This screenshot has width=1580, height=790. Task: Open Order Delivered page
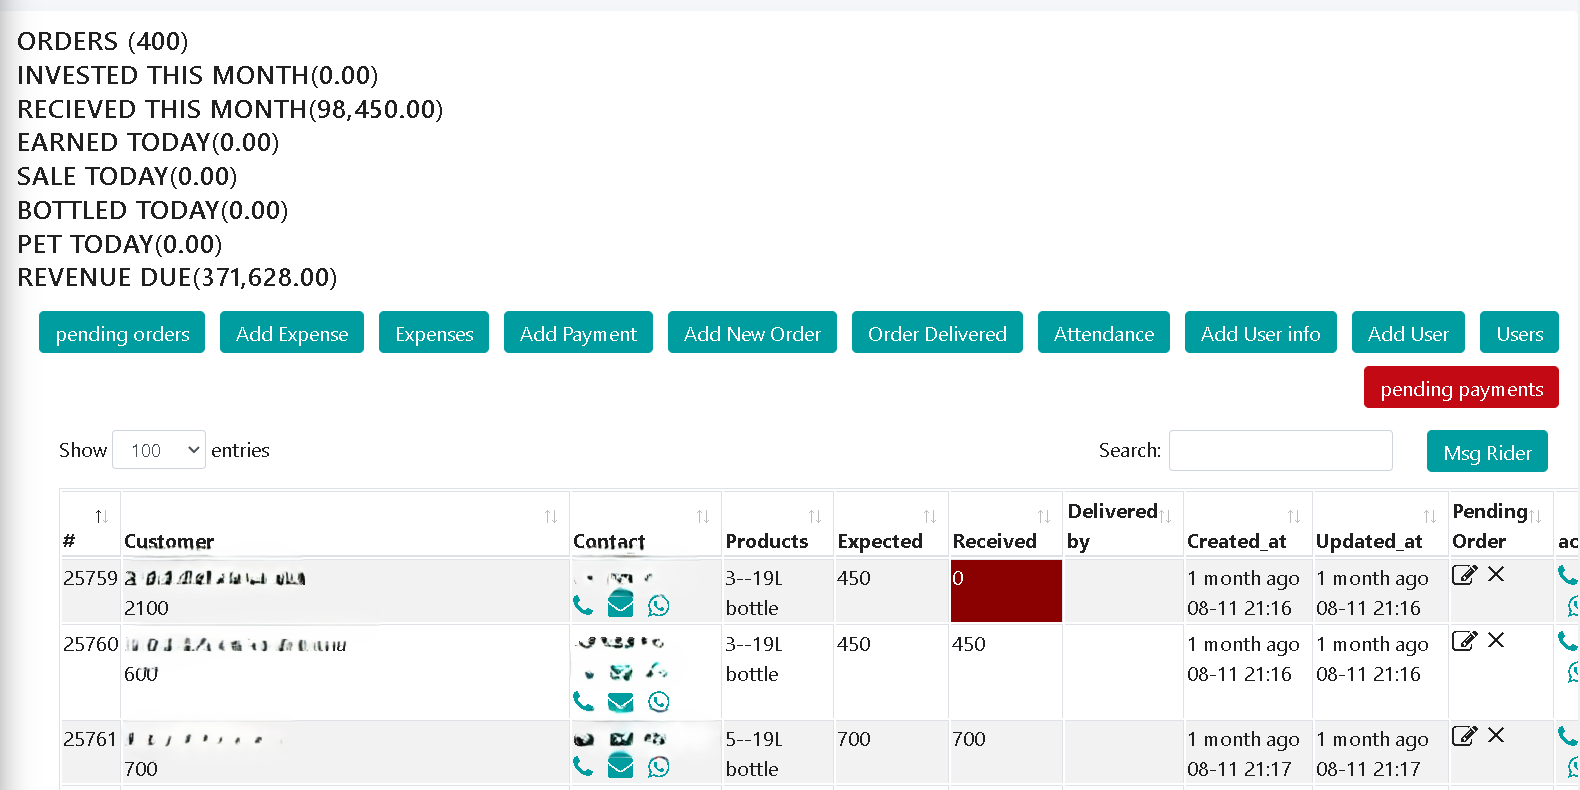point(937,332)
